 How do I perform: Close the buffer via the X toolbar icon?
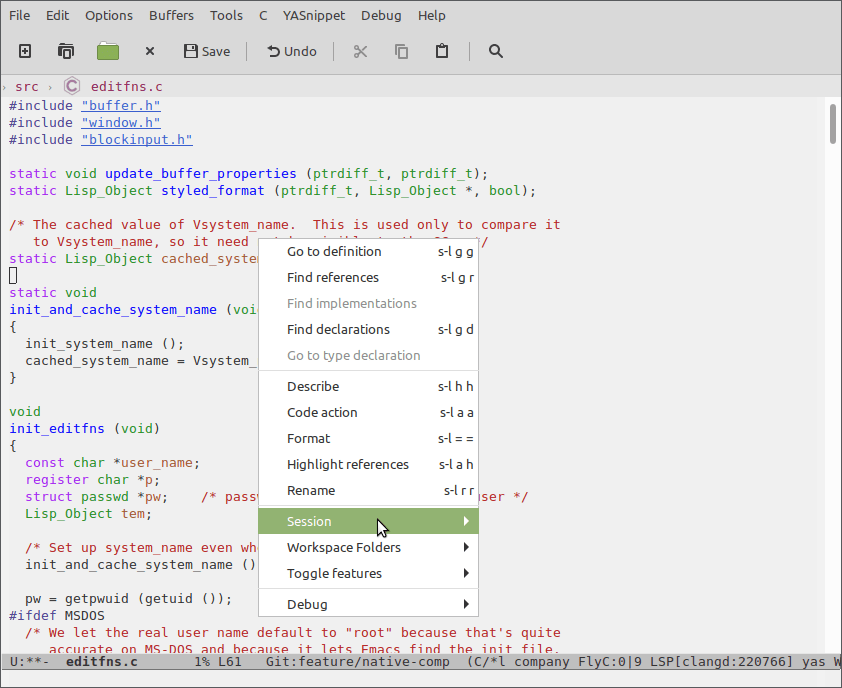pyautogui.click(x=151, y=51)
